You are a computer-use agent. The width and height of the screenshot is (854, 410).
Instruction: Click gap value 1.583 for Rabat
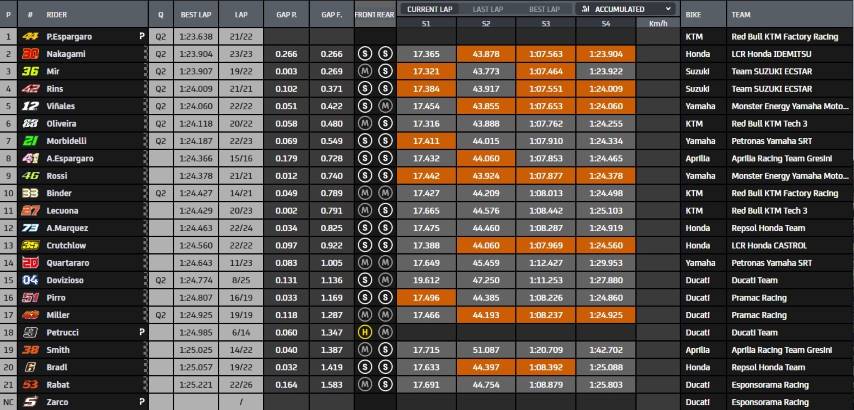click(x=332, y=385)
